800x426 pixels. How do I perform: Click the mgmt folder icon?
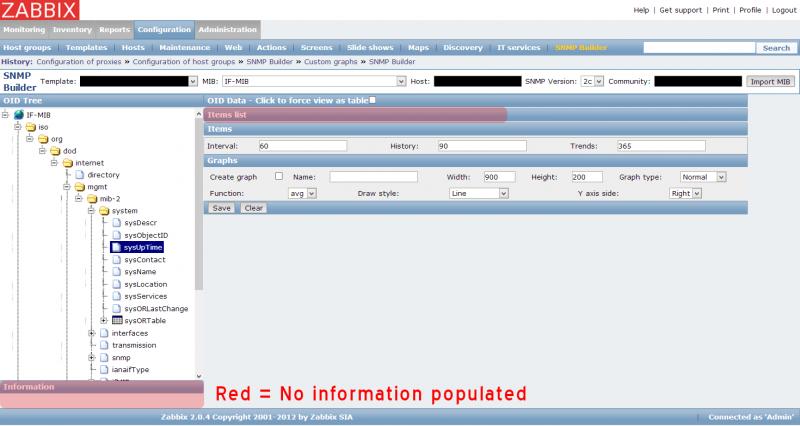(80, 187)
